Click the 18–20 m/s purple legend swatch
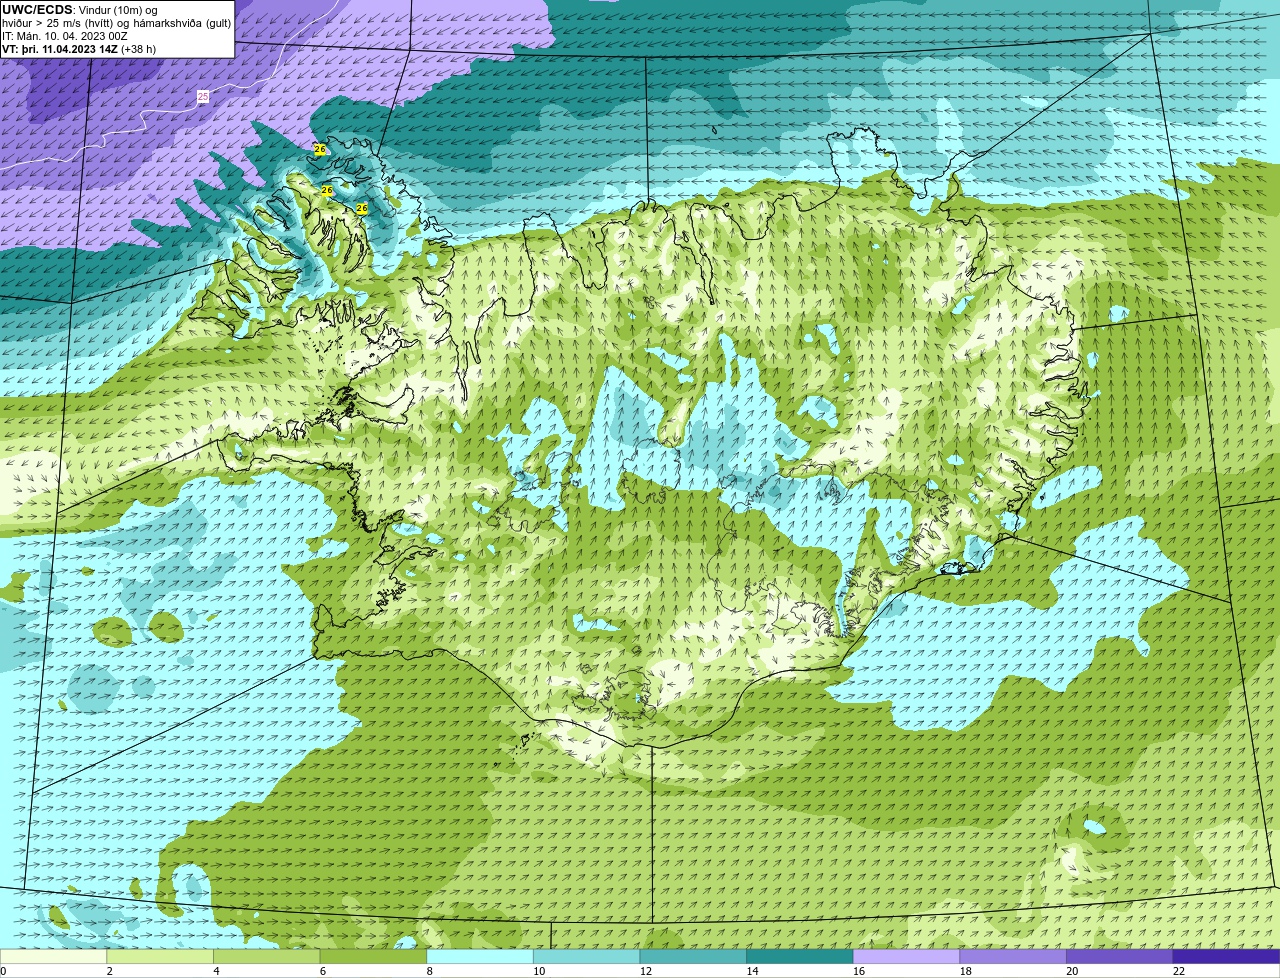The image size is (1280, 978). click(x=1013, y=956)
